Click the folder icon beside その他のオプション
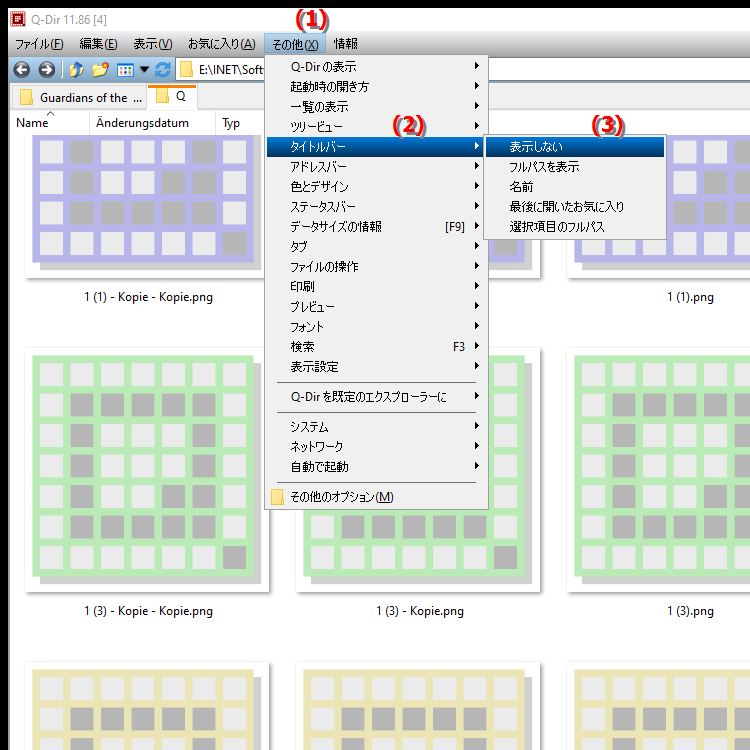This screenshot has width=750, height=750. click(277, 497)
